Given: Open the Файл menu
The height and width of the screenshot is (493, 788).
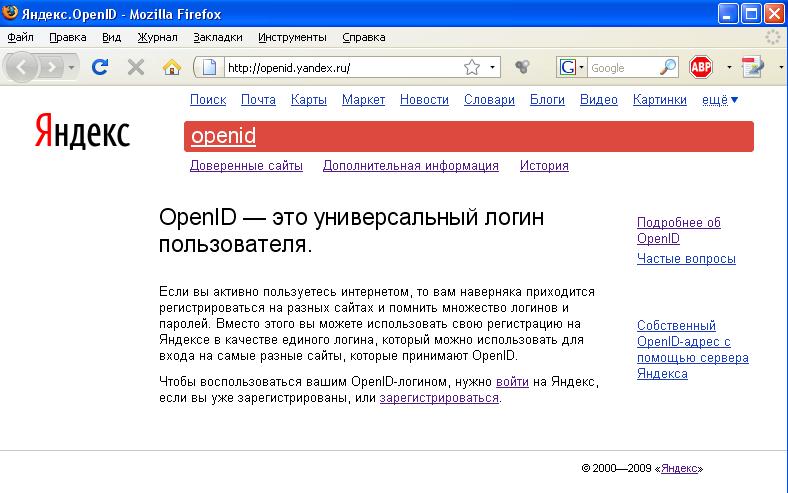Looking at the screenshot, I should [x=20, y=37].
